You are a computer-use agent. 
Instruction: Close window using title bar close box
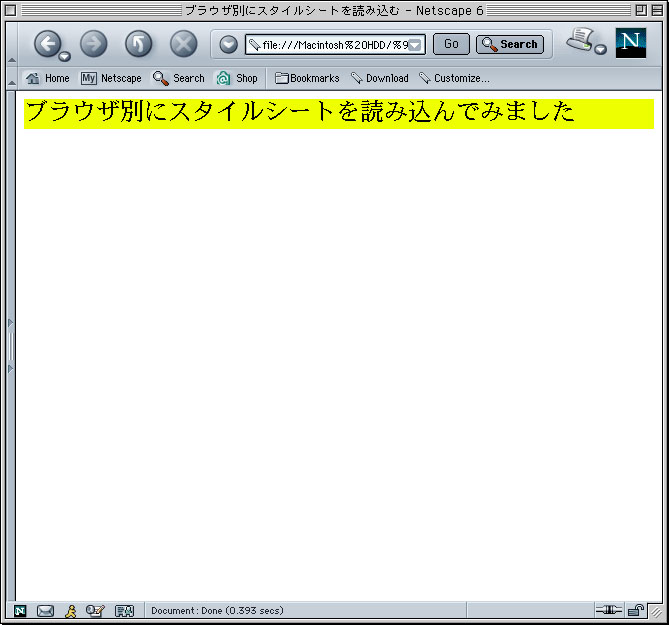11,10
